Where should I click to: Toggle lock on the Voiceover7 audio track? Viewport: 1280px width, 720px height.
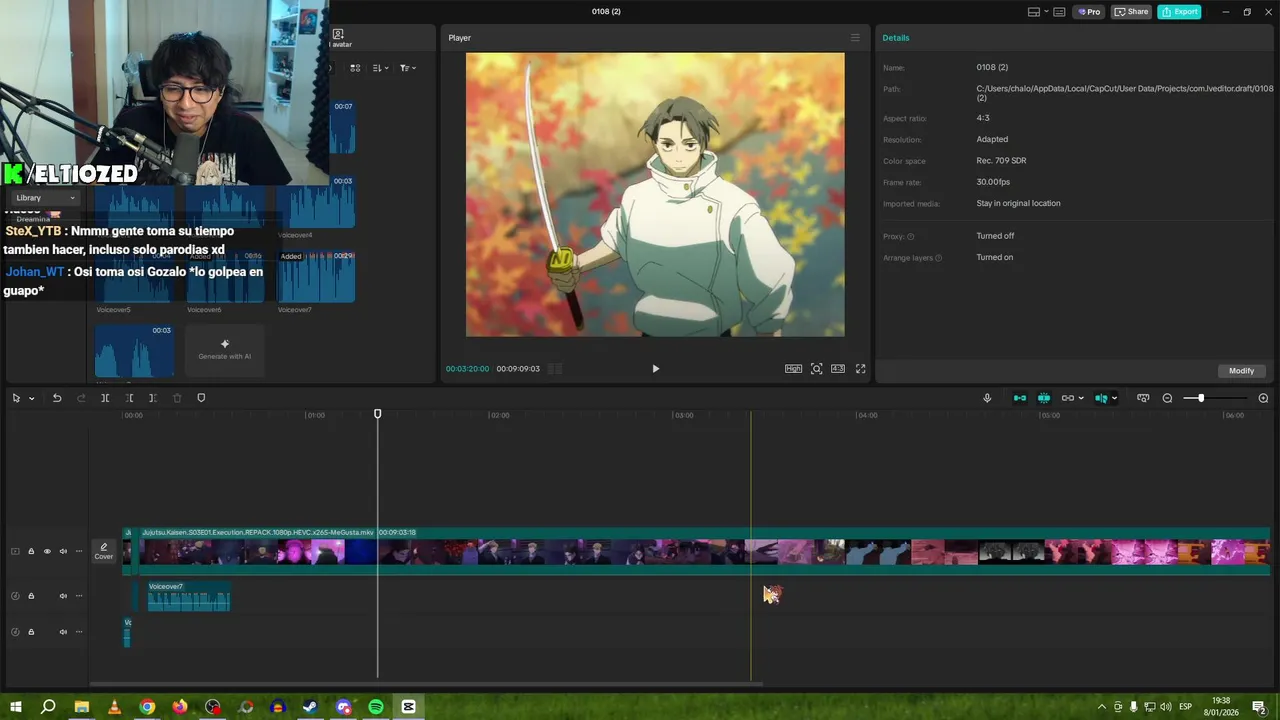pos(31,596)
